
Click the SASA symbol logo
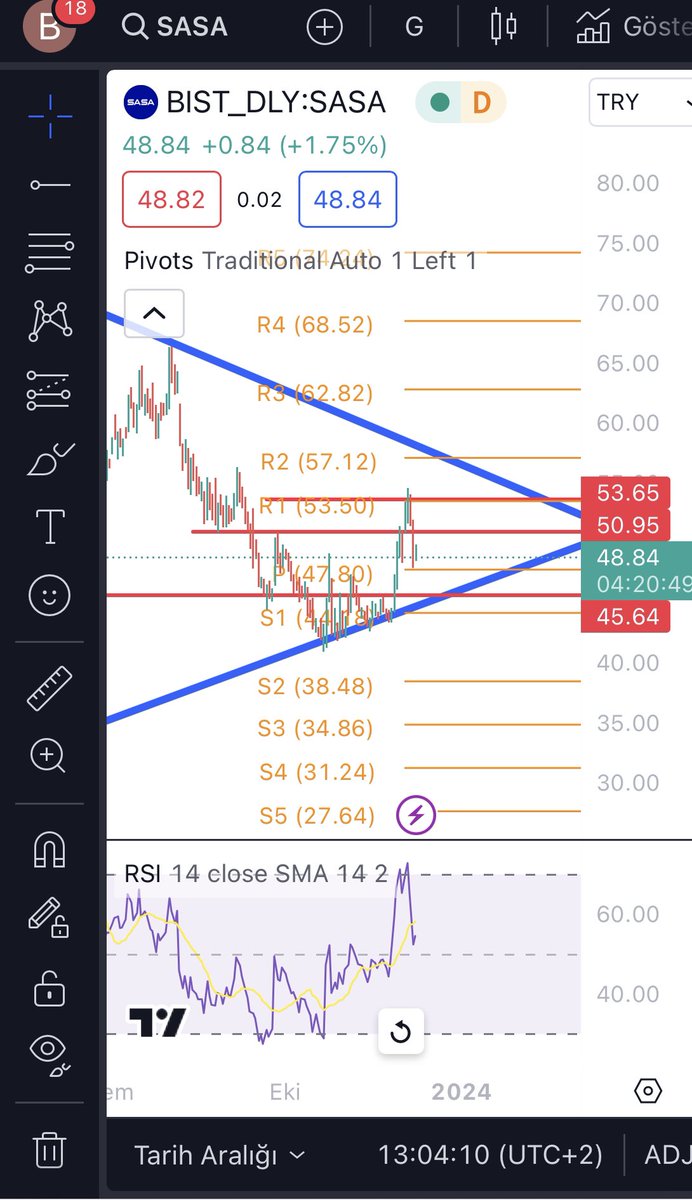click(x=139, y=102)
